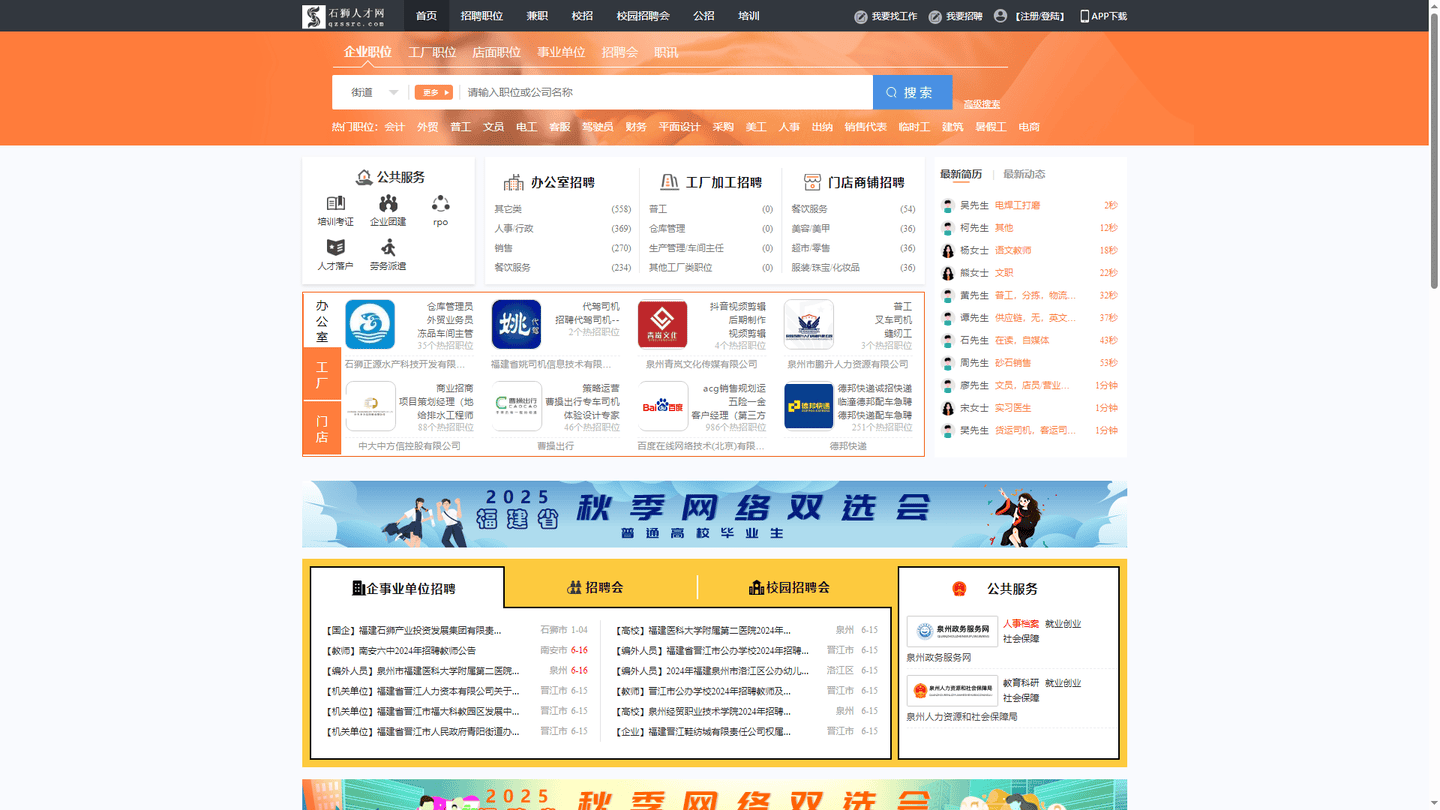The width and height of the screenshot is (1440, 810).
Task: Open the 2025 秋季网络双选会 banner
Action: point(714,514)
